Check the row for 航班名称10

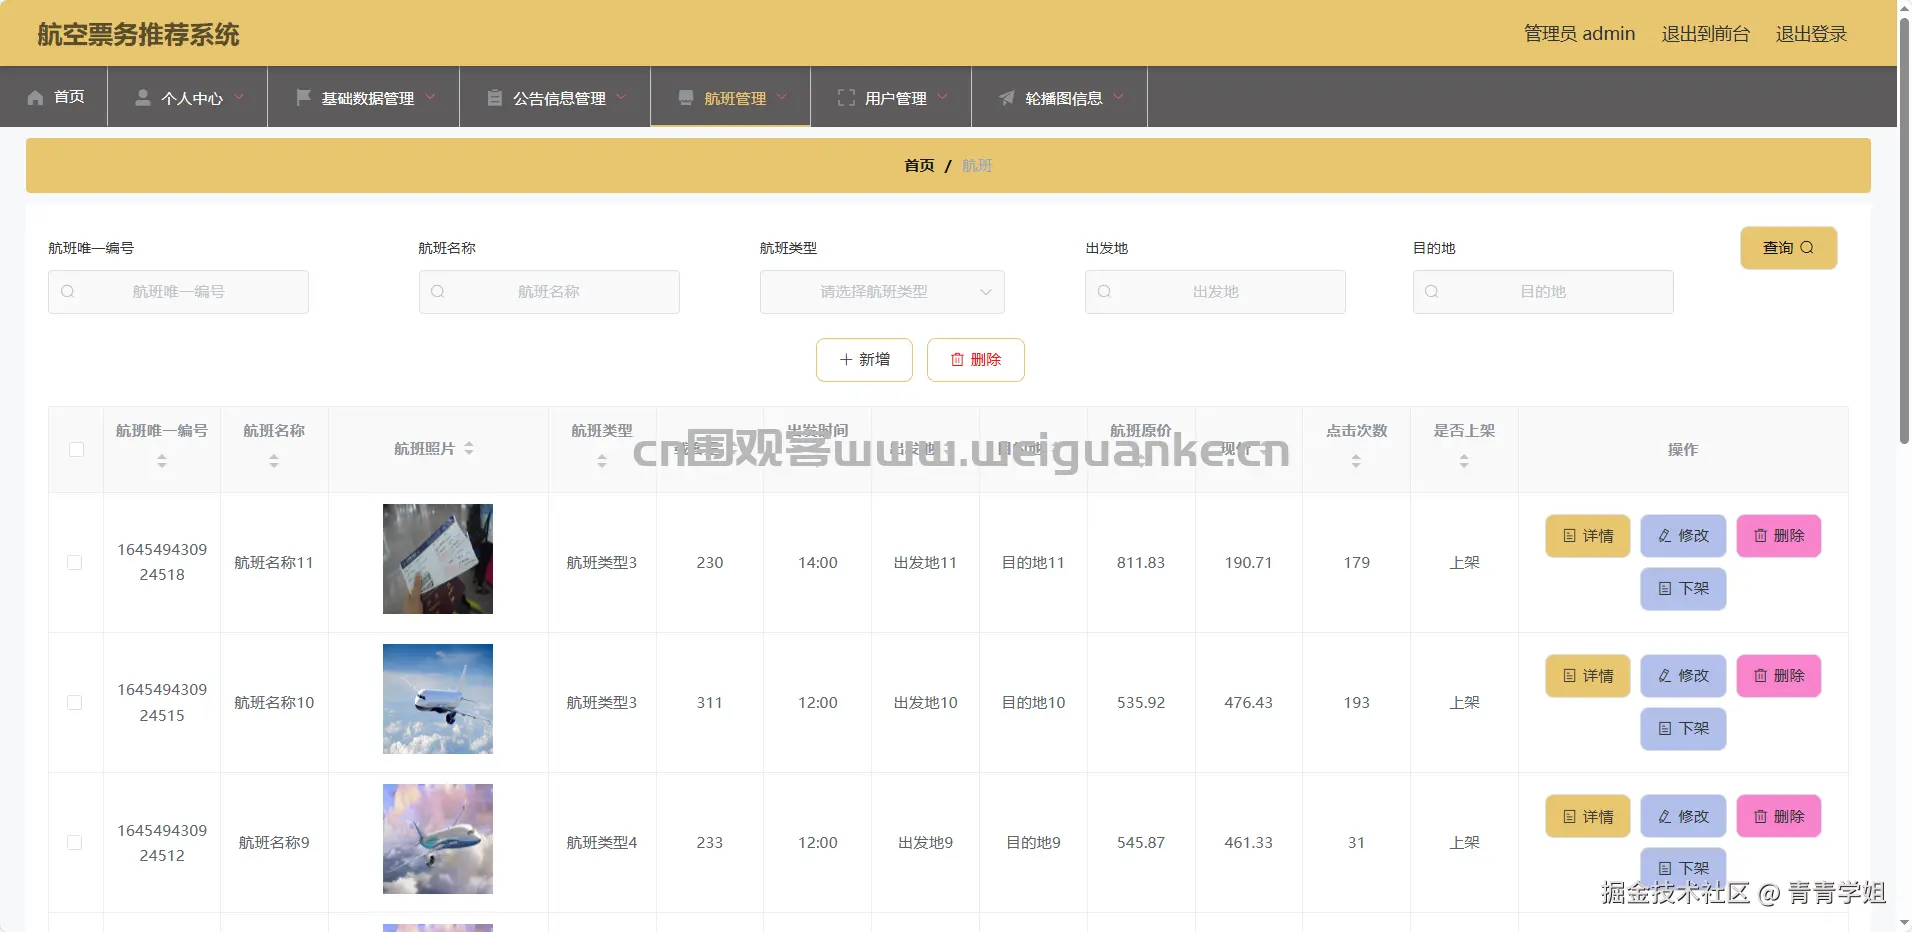[75, 703]
